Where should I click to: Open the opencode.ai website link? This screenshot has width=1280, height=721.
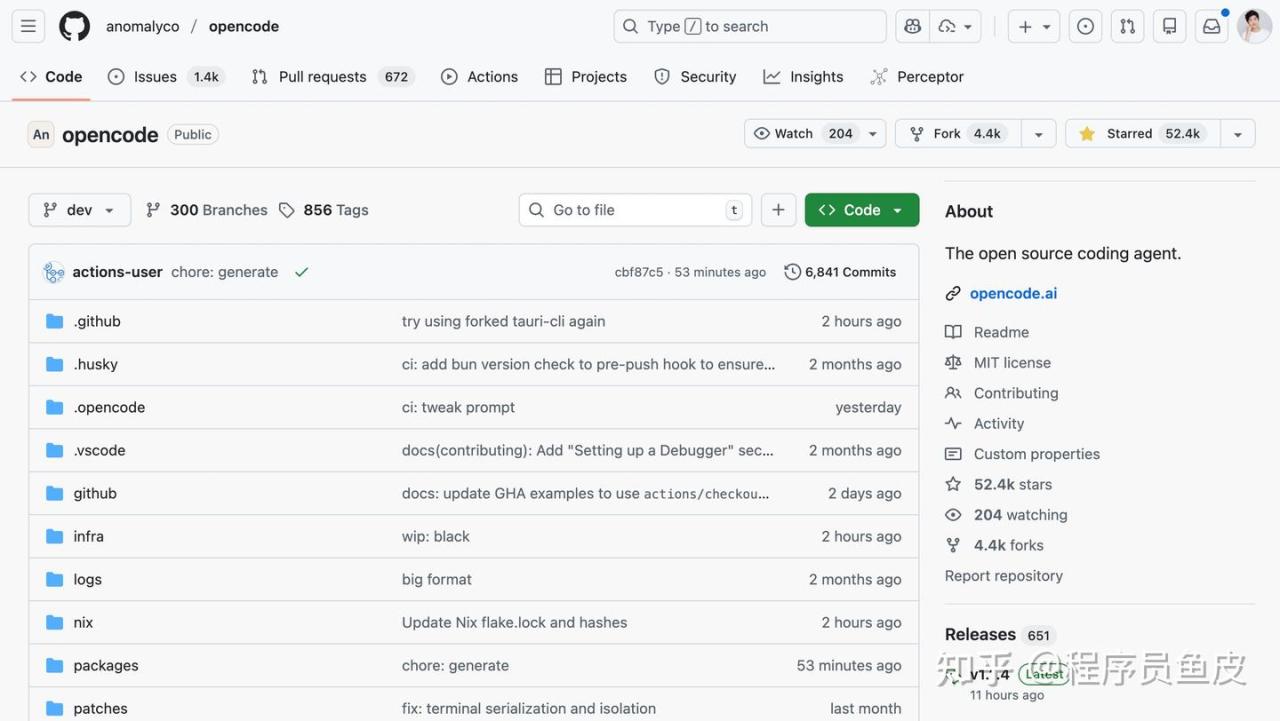pyautogui.click(x=1013, y=293)
